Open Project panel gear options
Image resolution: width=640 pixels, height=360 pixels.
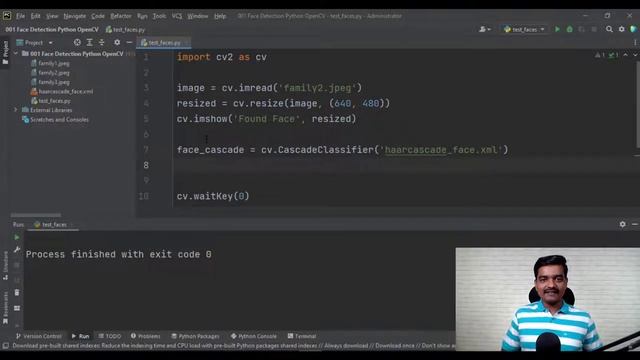point(117,42)
